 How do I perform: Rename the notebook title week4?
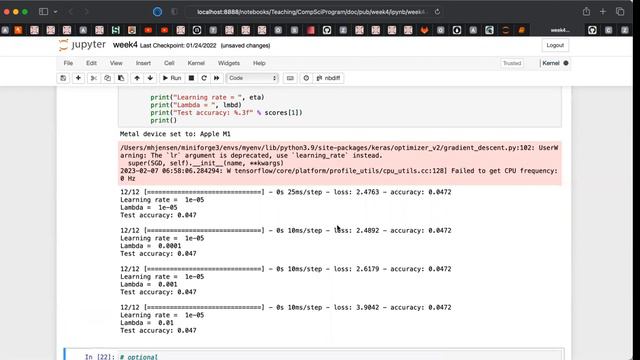[125, 45]
